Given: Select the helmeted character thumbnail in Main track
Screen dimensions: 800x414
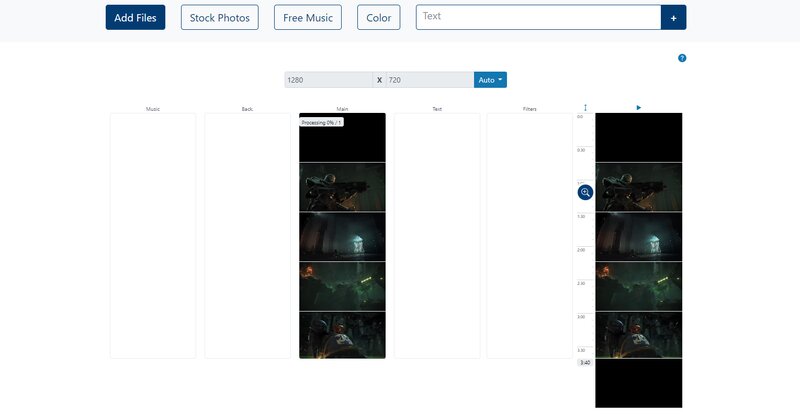Looking at the screenshot, I should [x=342, y=335].
